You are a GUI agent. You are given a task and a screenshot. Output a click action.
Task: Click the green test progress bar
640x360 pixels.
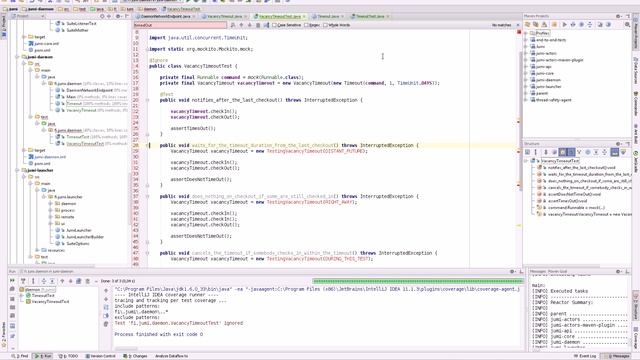(418, 281)
